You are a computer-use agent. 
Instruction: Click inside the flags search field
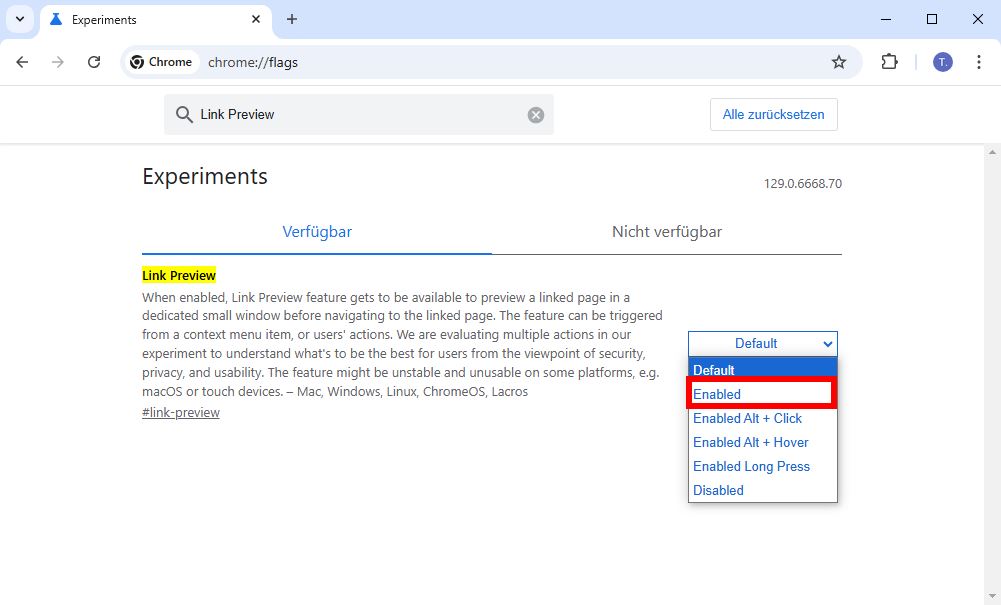coord(350,114)
